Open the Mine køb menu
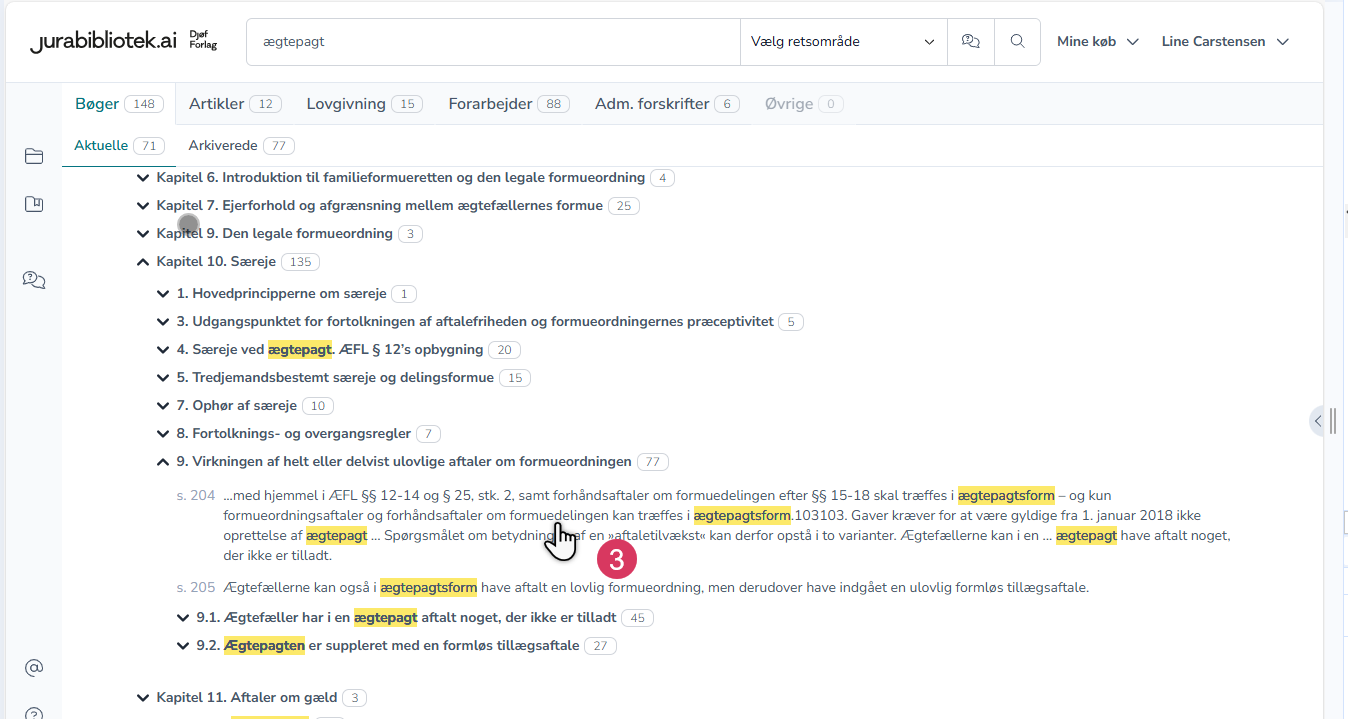The height and width of the screenshot is (719, 1348). pos(1098,42)
